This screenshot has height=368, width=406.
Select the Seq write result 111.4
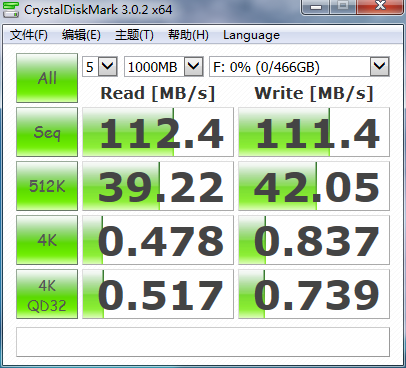tap(314, 132)
